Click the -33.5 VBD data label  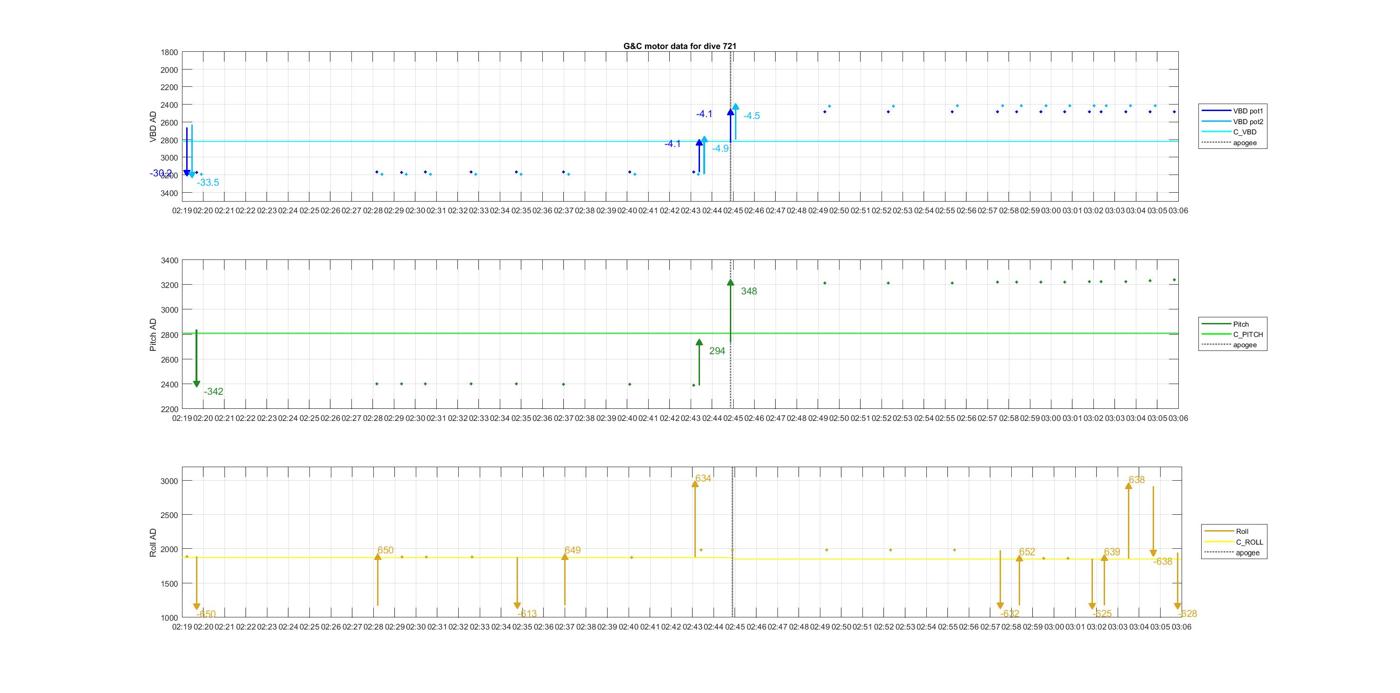click(x=208, y=182)
